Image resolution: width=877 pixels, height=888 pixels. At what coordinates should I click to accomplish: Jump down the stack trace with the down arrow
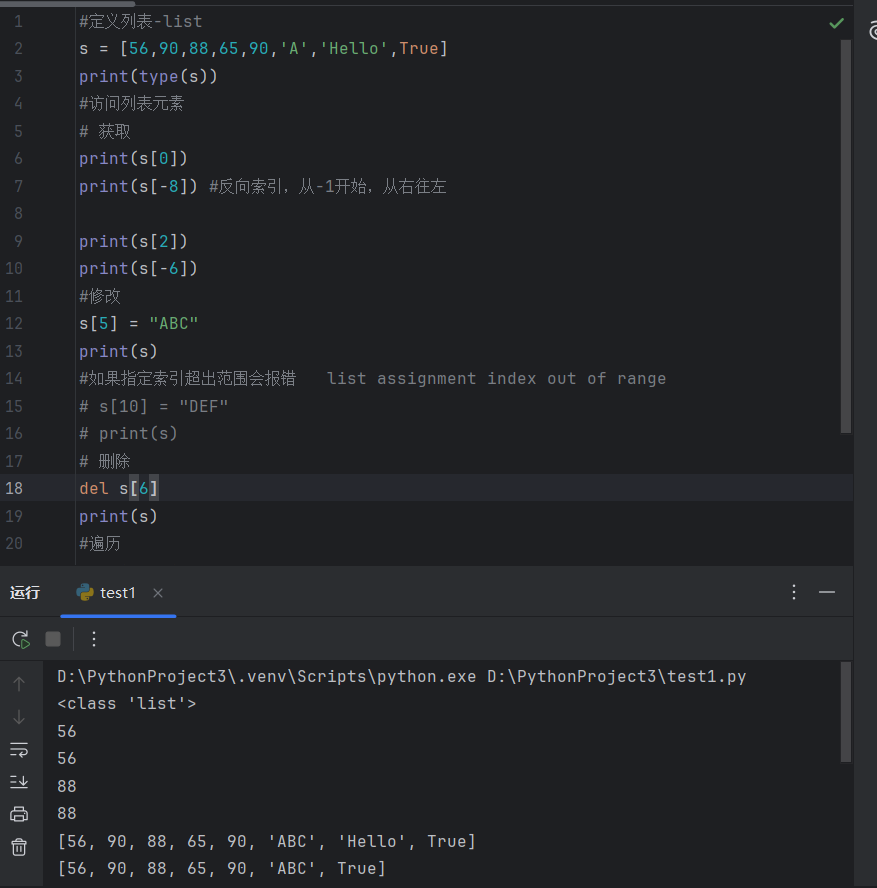click(19, 717)
